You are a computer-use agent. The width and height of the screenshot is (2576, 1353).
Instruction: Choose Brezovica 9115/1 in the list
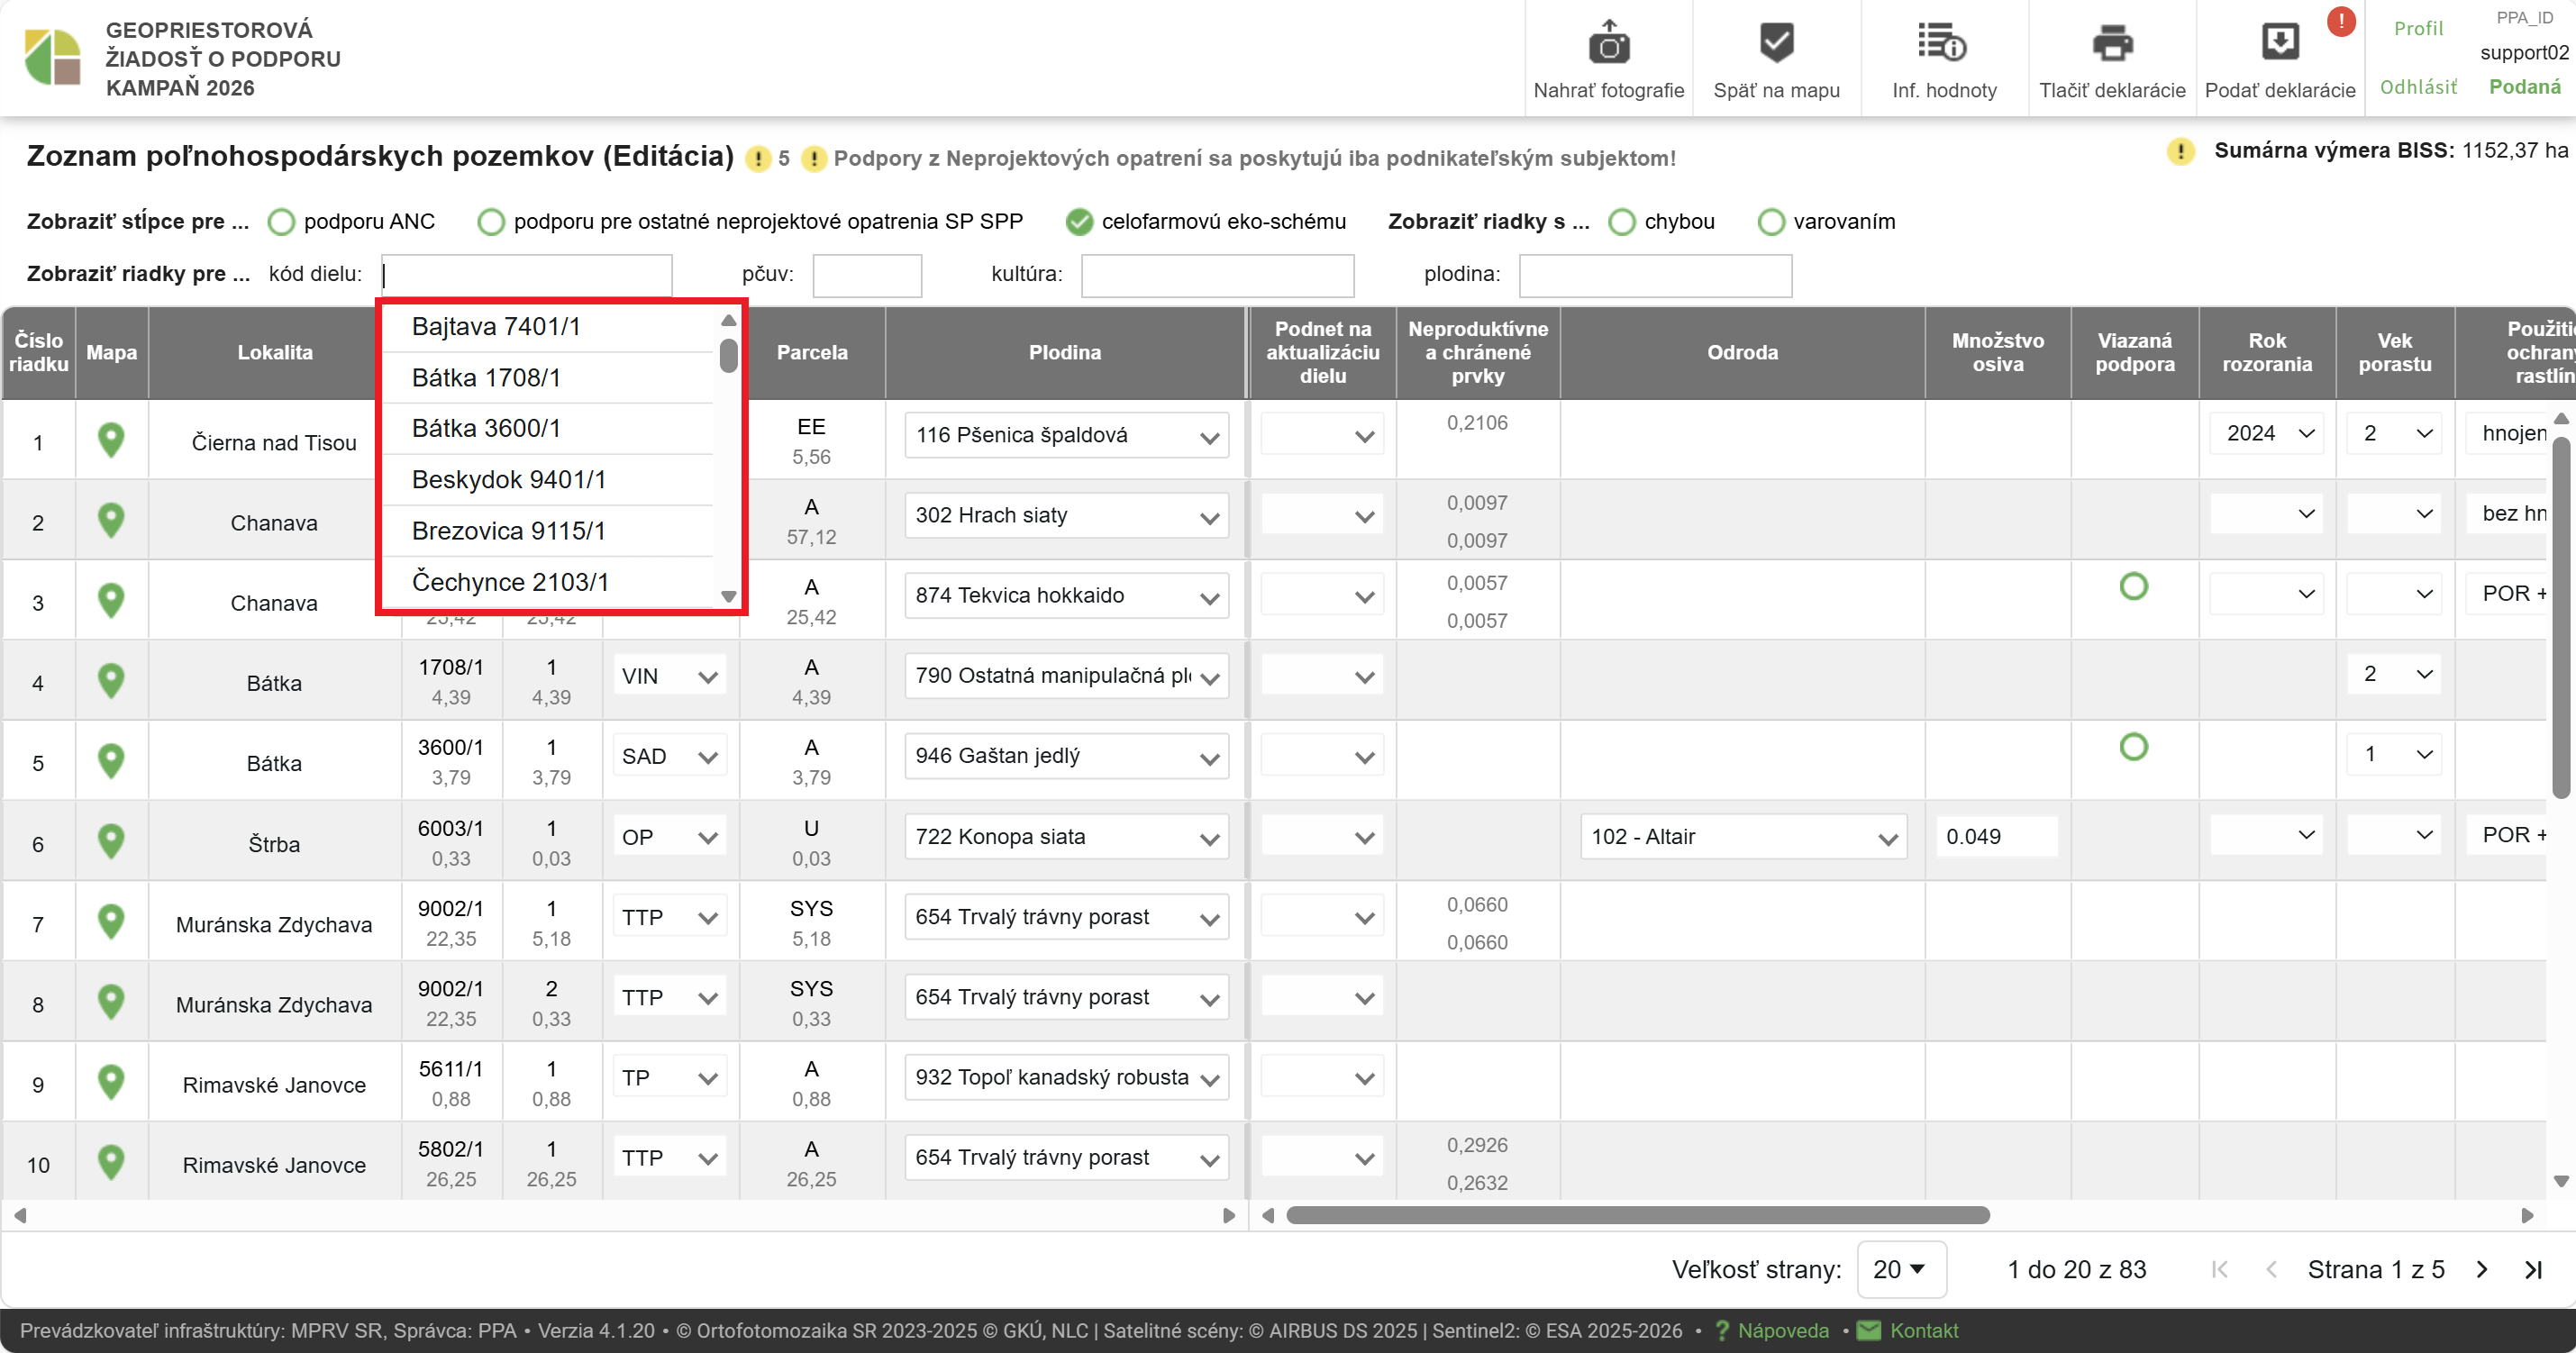[x=508, y=530]
